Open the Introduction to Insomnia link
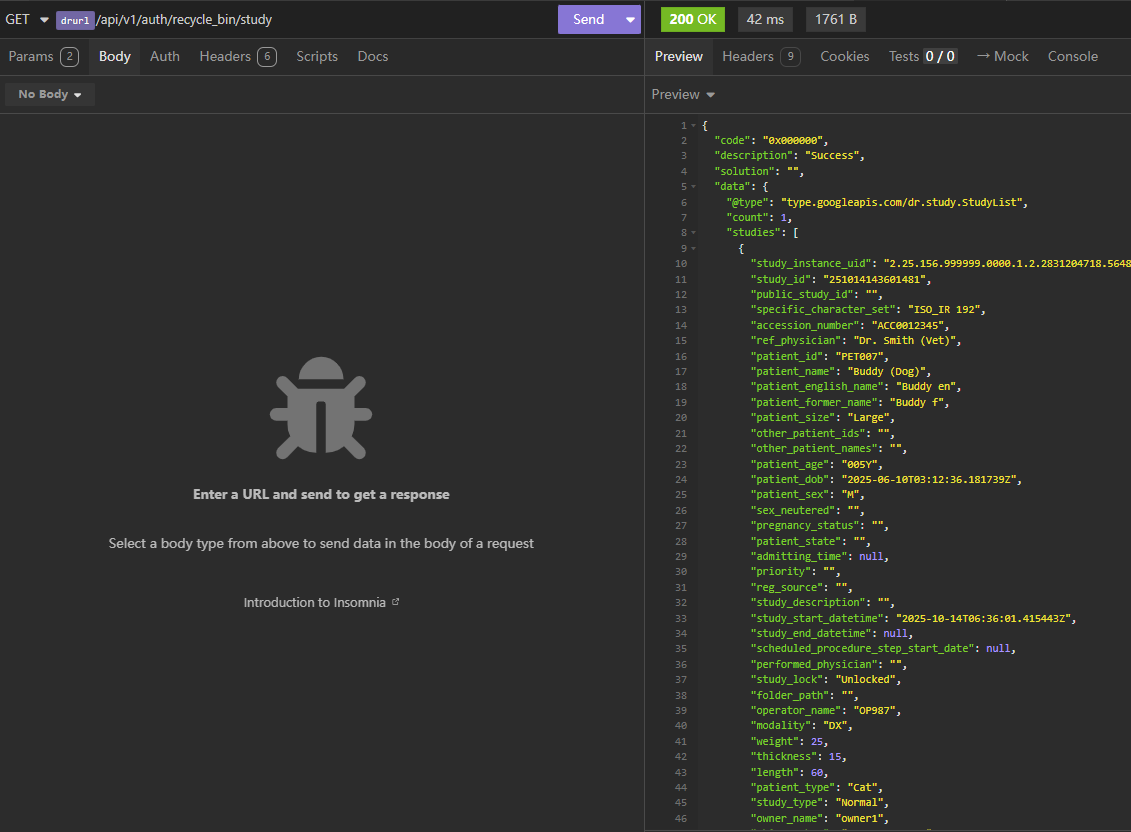Screen dimensions: 1131x832 pyautogui.click(x=314, y=602)
